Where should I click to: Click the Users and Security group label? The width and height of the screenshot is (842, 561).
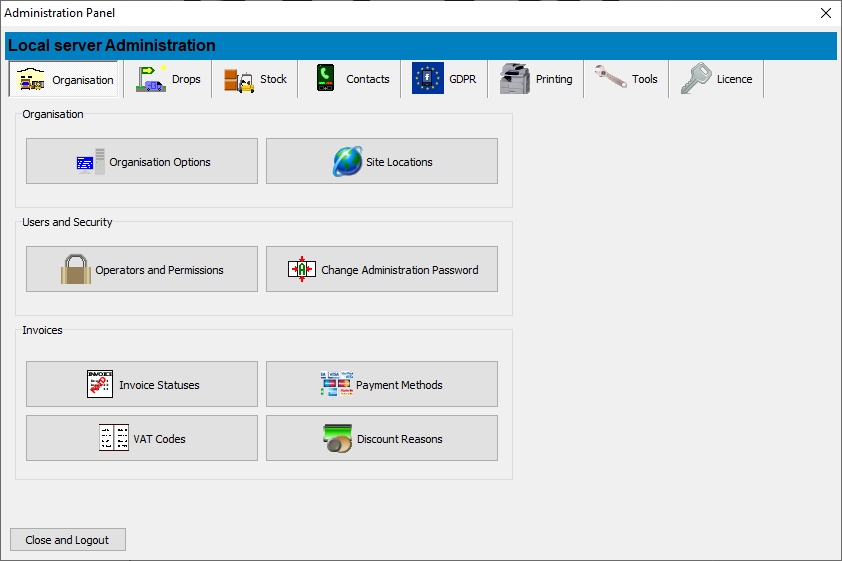click(x=67, y=222)
